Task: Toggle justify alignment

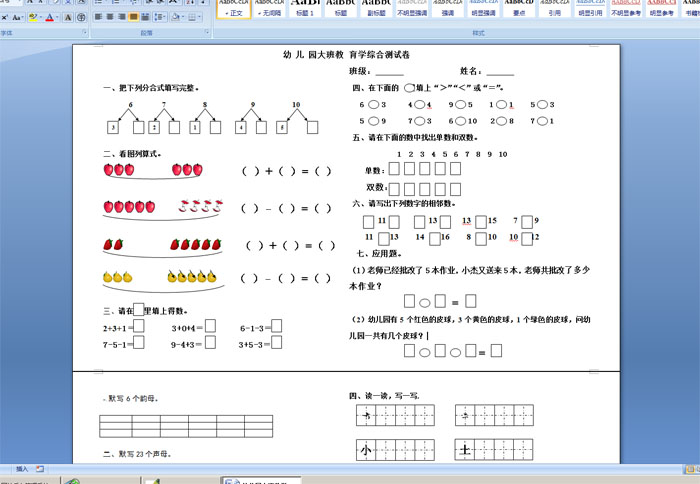Action: point(133,17)
